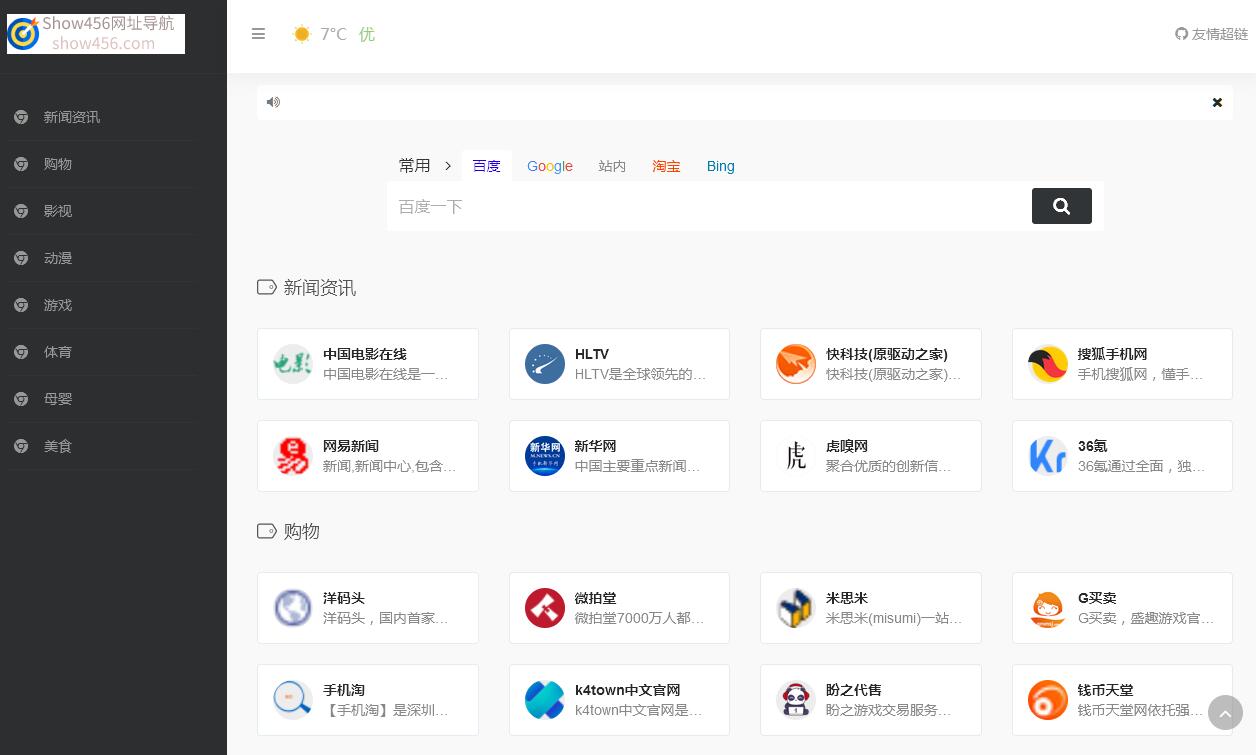The image size is (1256, 755).
Task: Open 友情超链 link in header
Action: point(1211,34)
